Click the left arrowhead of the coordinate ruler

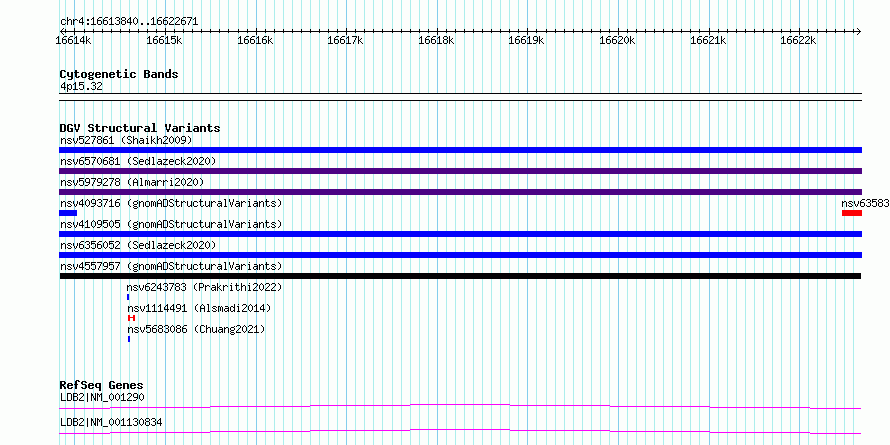[x=62, y=31]
